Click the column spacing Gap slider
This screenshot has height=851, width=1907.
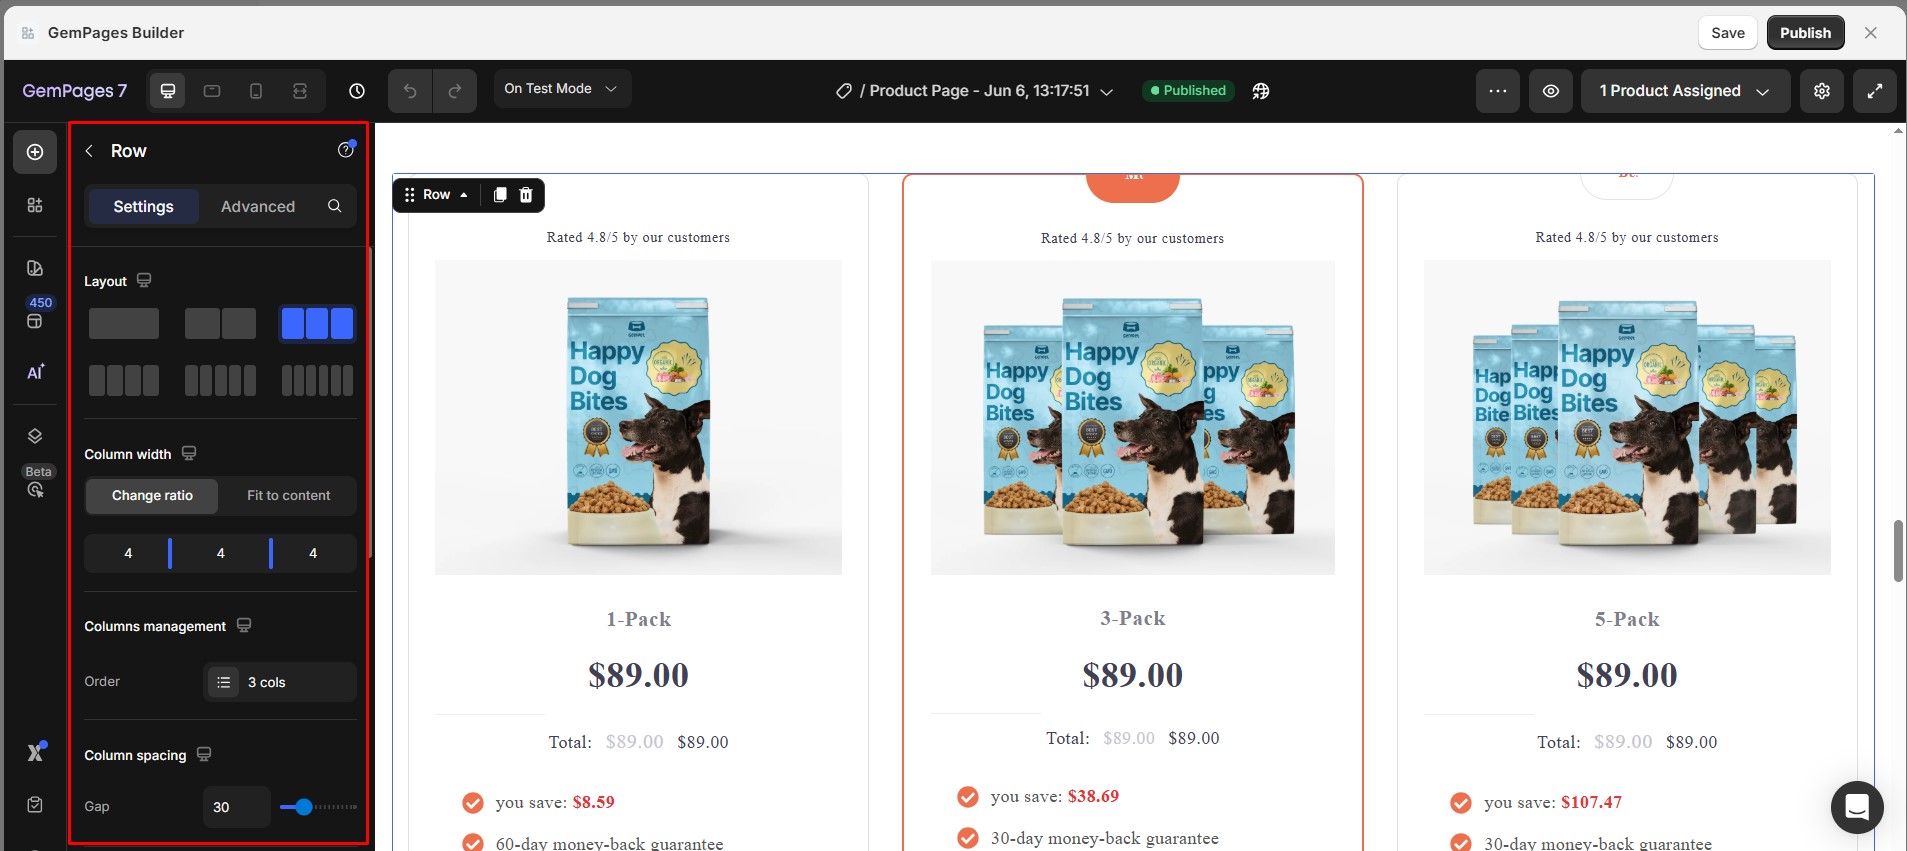pyautogui.click(x=318, y=807)
